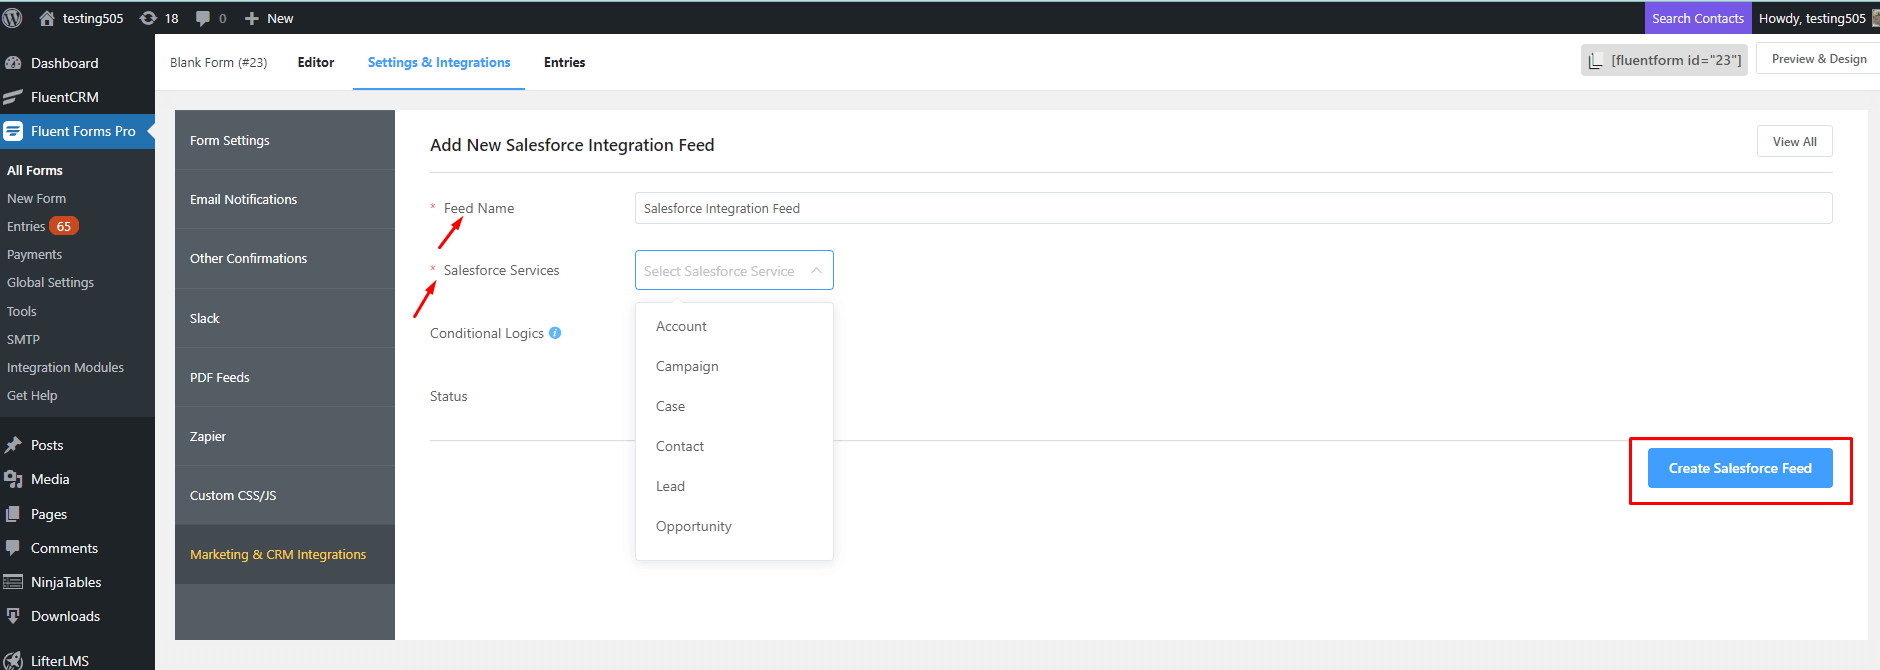Open PDF Feeds settings

pos(285,377)
